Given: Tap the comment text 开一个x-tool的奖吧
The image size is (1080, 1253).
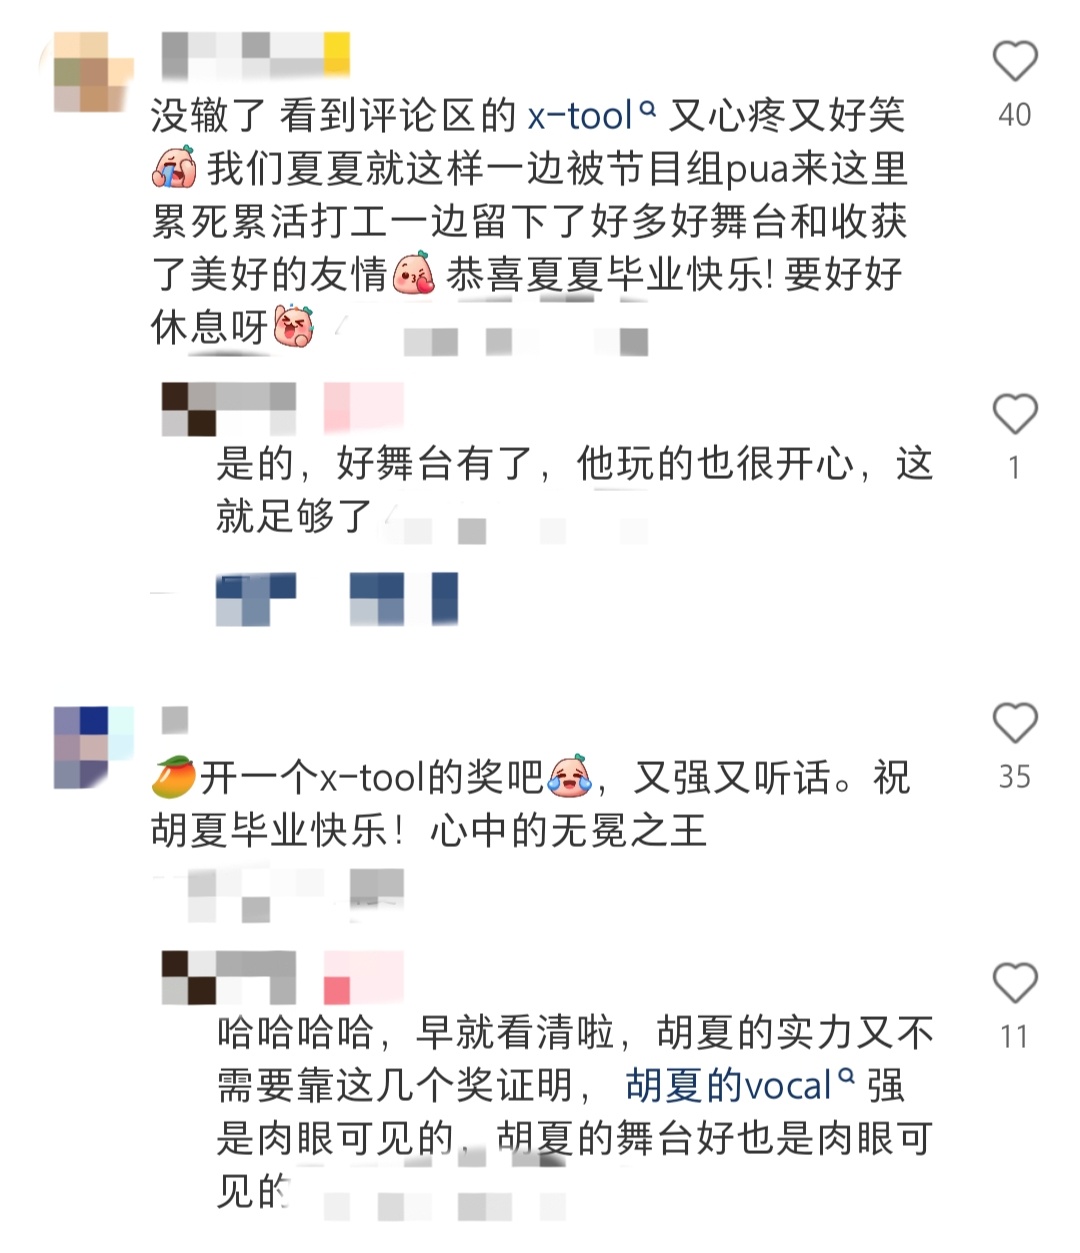Looking at the screenshot, I should 371,777.
